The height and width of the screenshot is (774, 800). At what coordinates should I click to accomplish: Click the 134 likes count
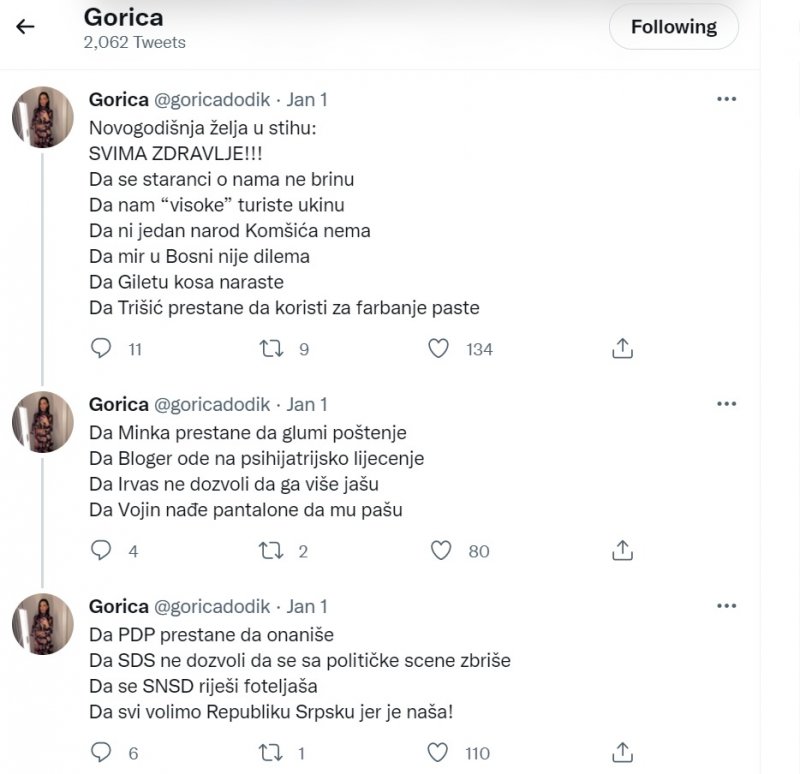pyautogui.click(x=478, y=349)
